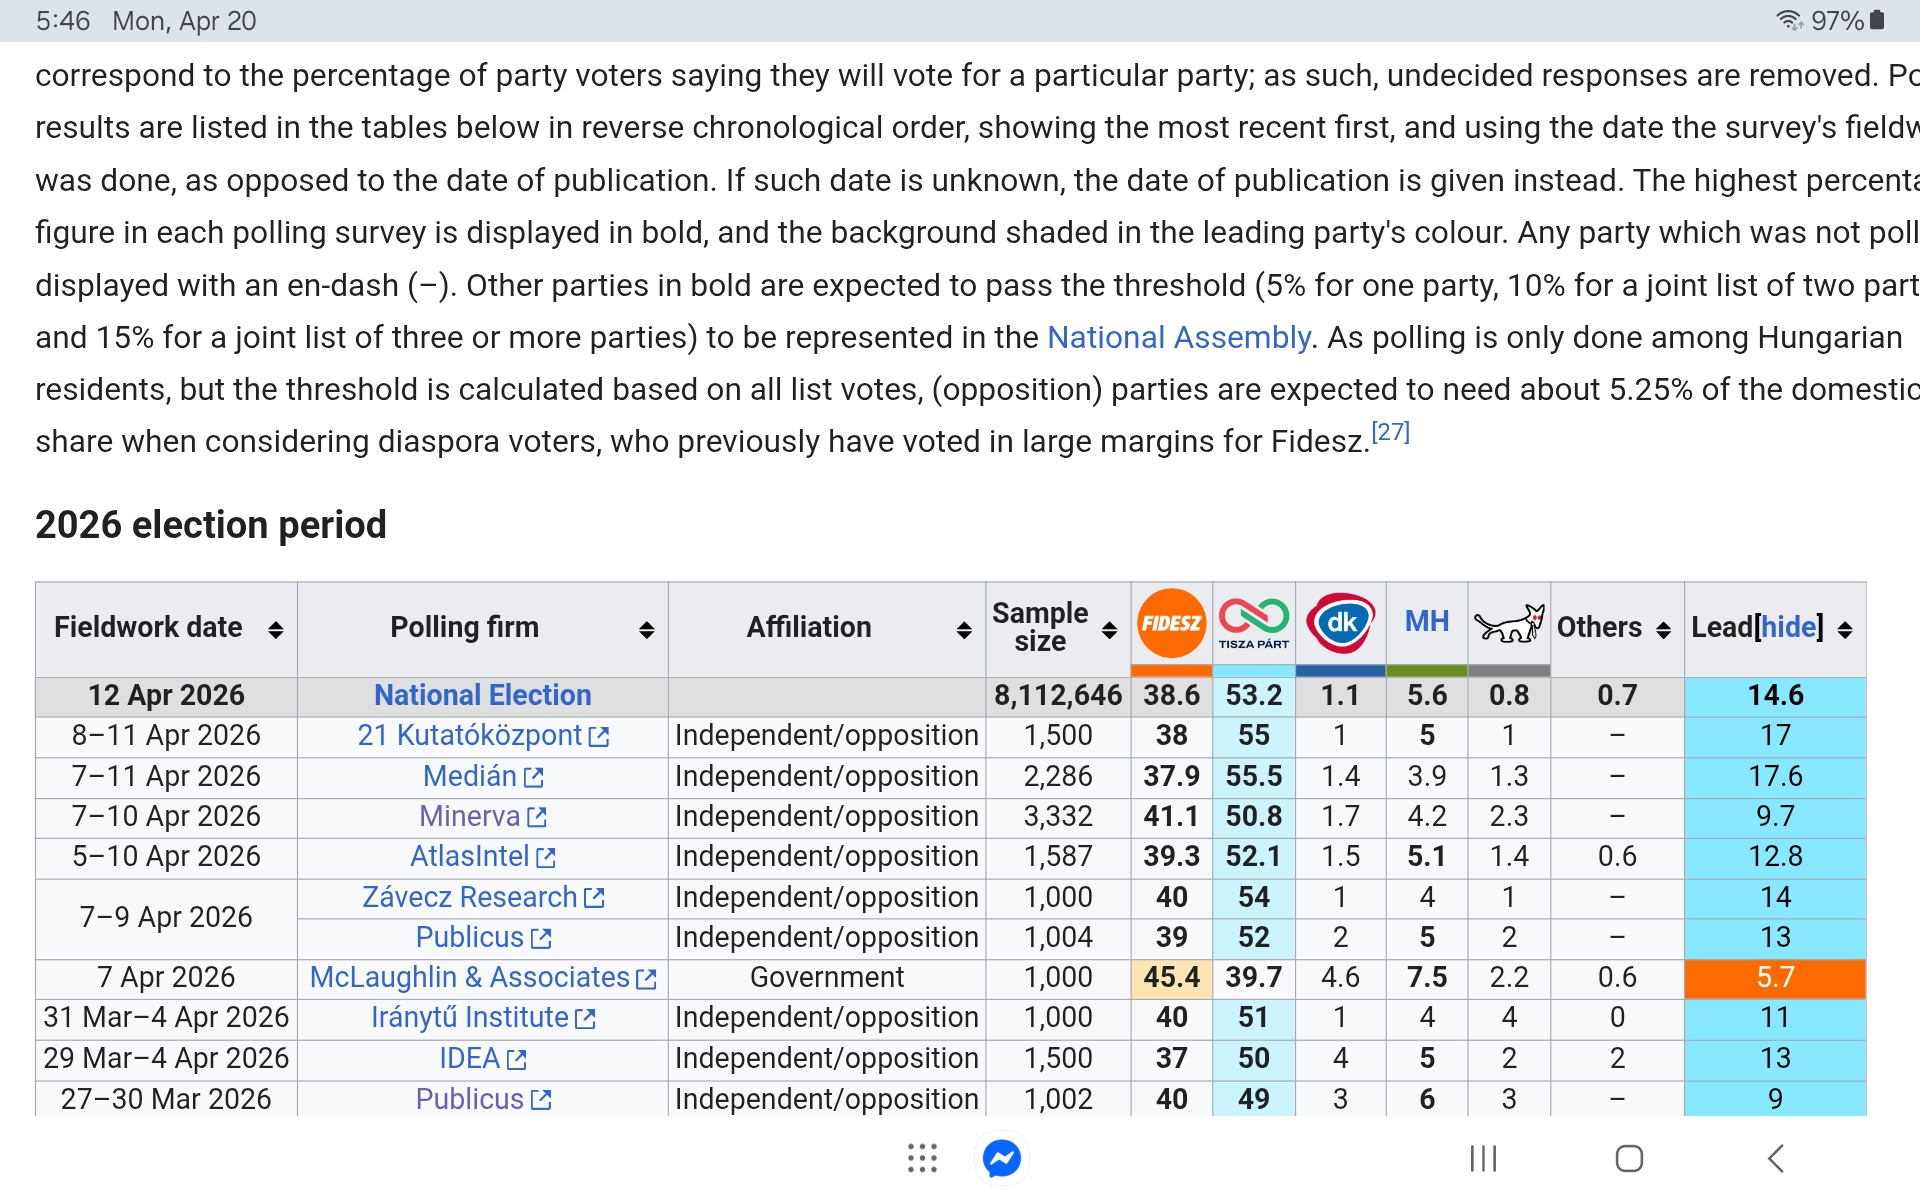Open the National Assembly link
Image resolution: width=1920 pixels, height=1200 pixels.
click(x=1178, y=338)
